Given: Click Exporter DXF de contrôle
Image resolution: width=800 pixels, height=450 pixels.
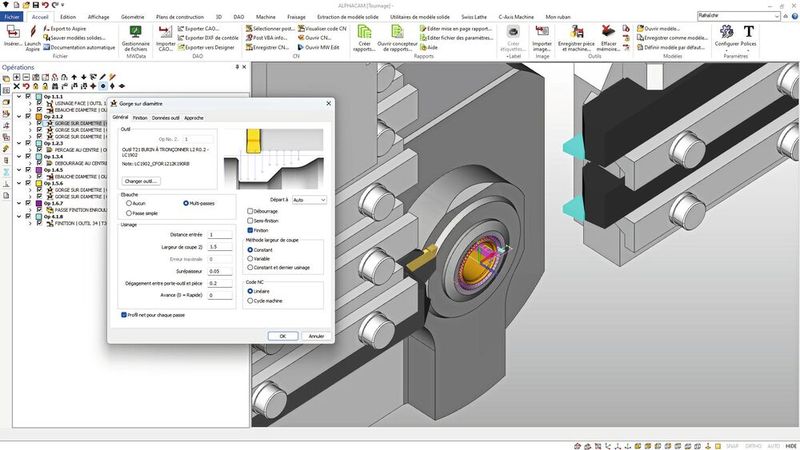Looking at the screenshot, I should (208, 38).
